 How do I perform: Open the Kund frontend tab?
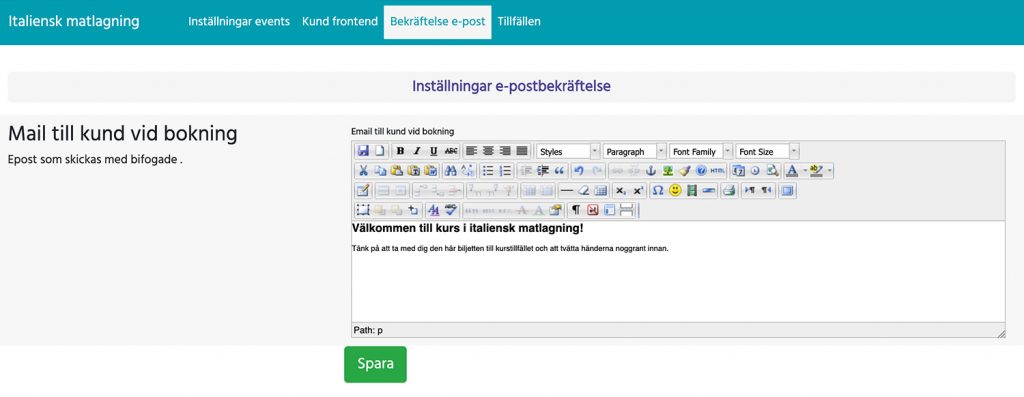[340, 22]
